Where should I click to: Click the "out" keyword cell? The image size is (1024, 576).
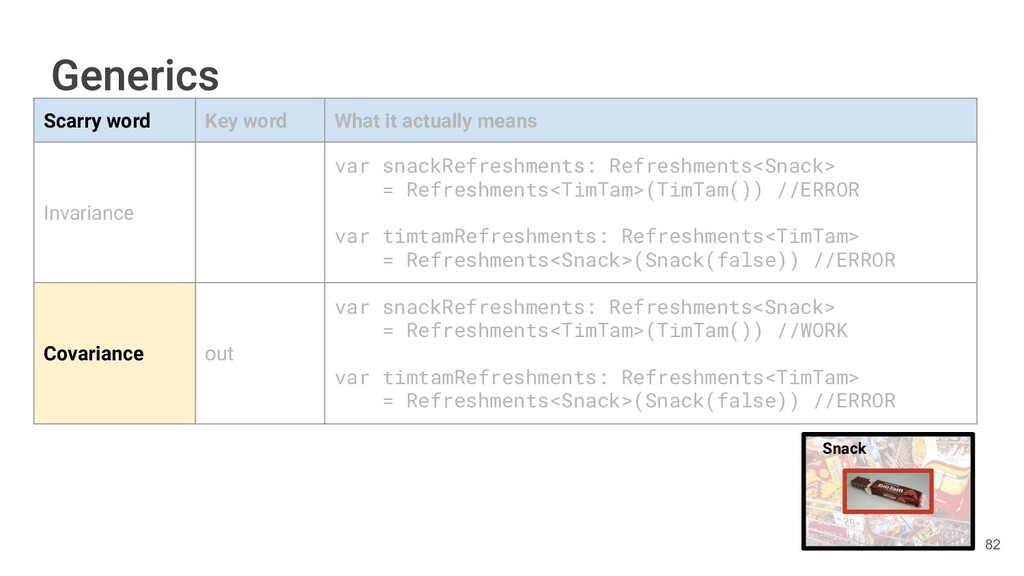tap(219, 354)
